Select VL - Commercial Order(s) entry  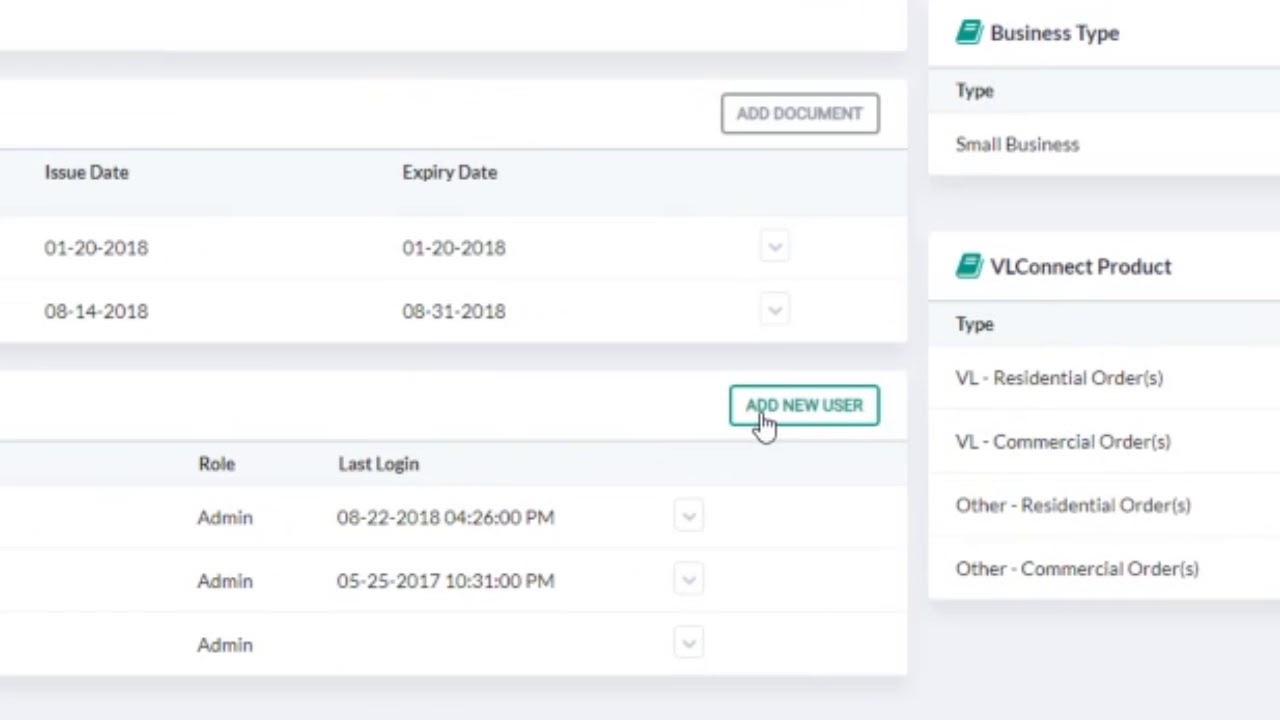coord(1063,441)
